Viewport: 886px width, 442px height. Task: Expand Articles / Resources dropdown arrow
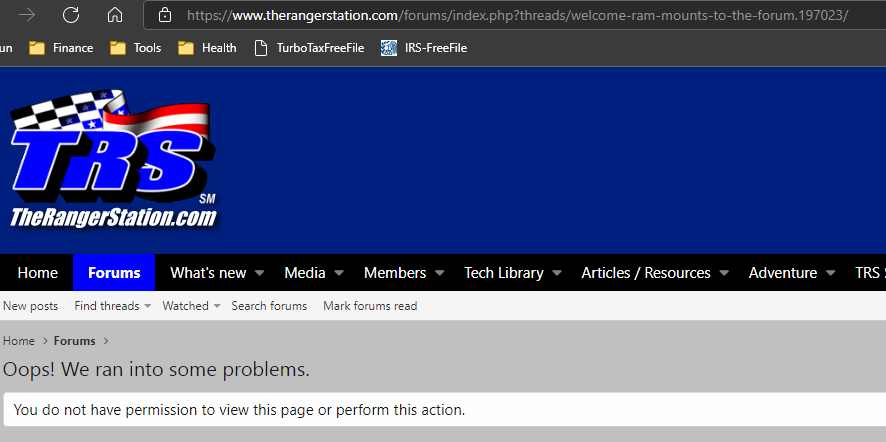coord(724,273)
